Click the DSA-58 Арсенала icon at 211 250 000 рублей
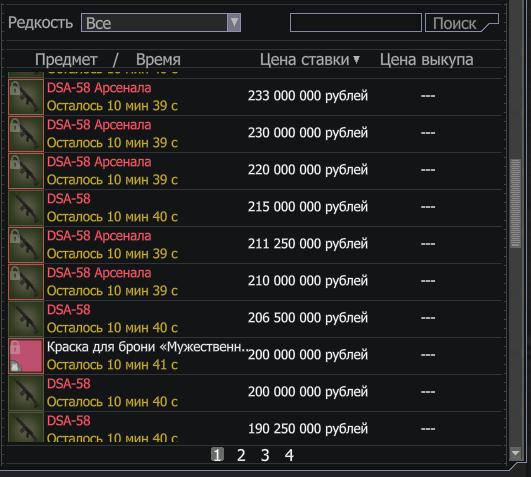 (26, 245)
